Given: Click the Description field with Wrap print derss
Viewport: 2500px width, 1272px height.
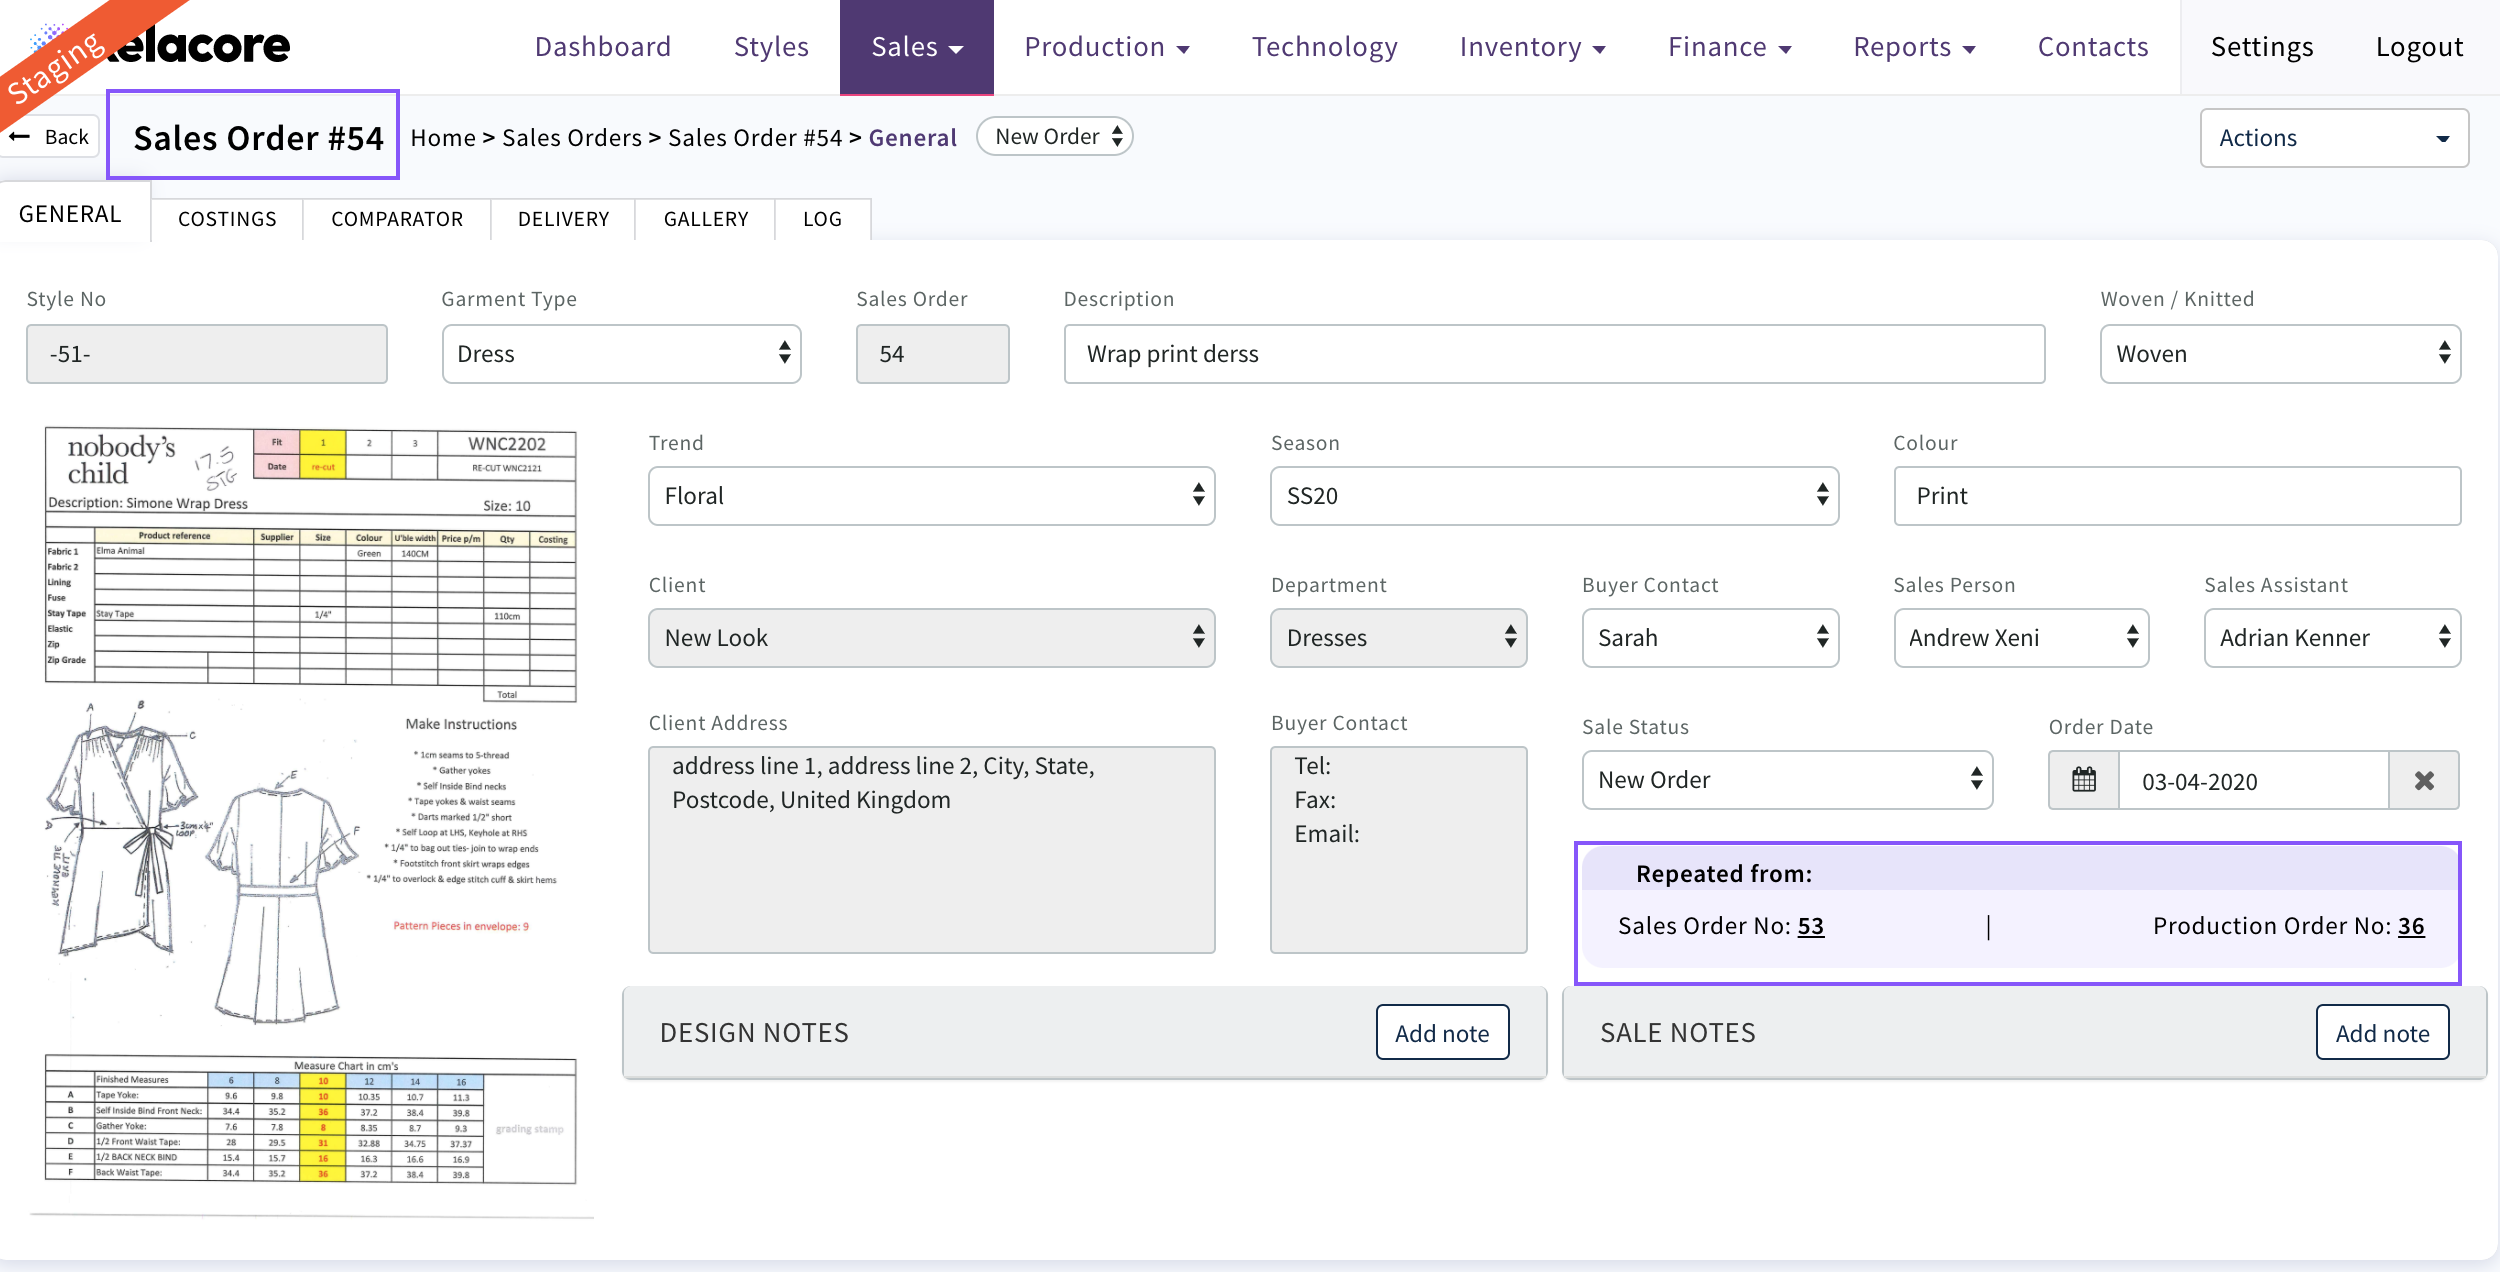Looking at the screenshot, I should 1554,353.
